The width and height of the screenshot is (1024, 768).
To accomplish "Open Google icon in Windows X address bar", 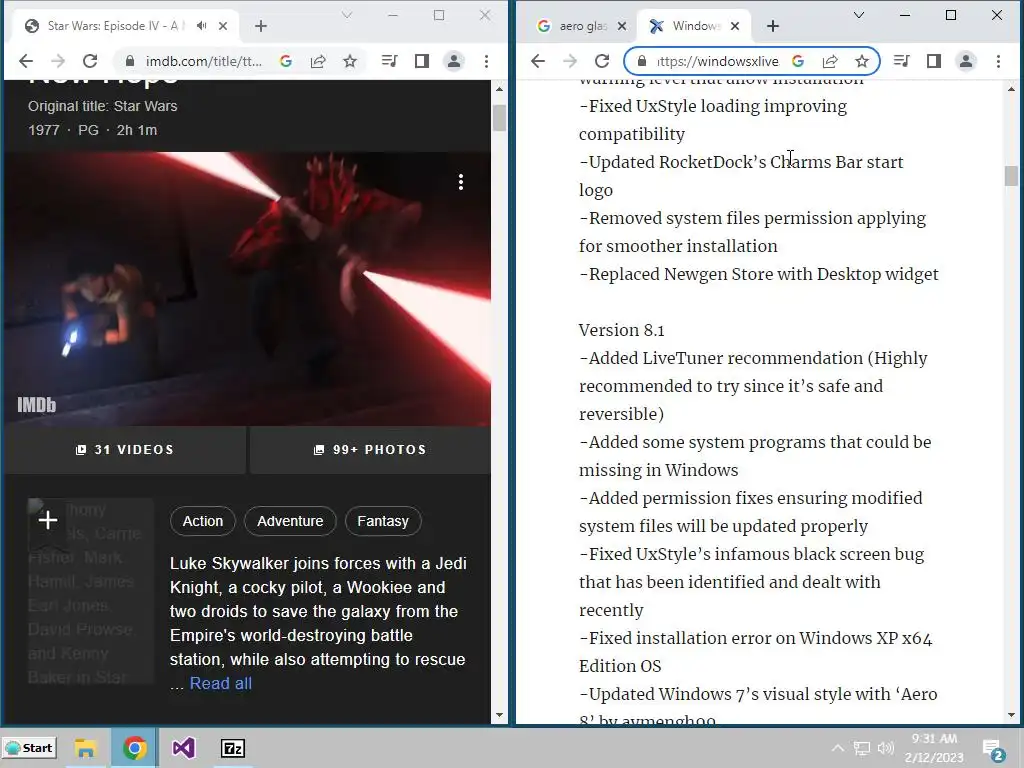I will tap(797, 61).
